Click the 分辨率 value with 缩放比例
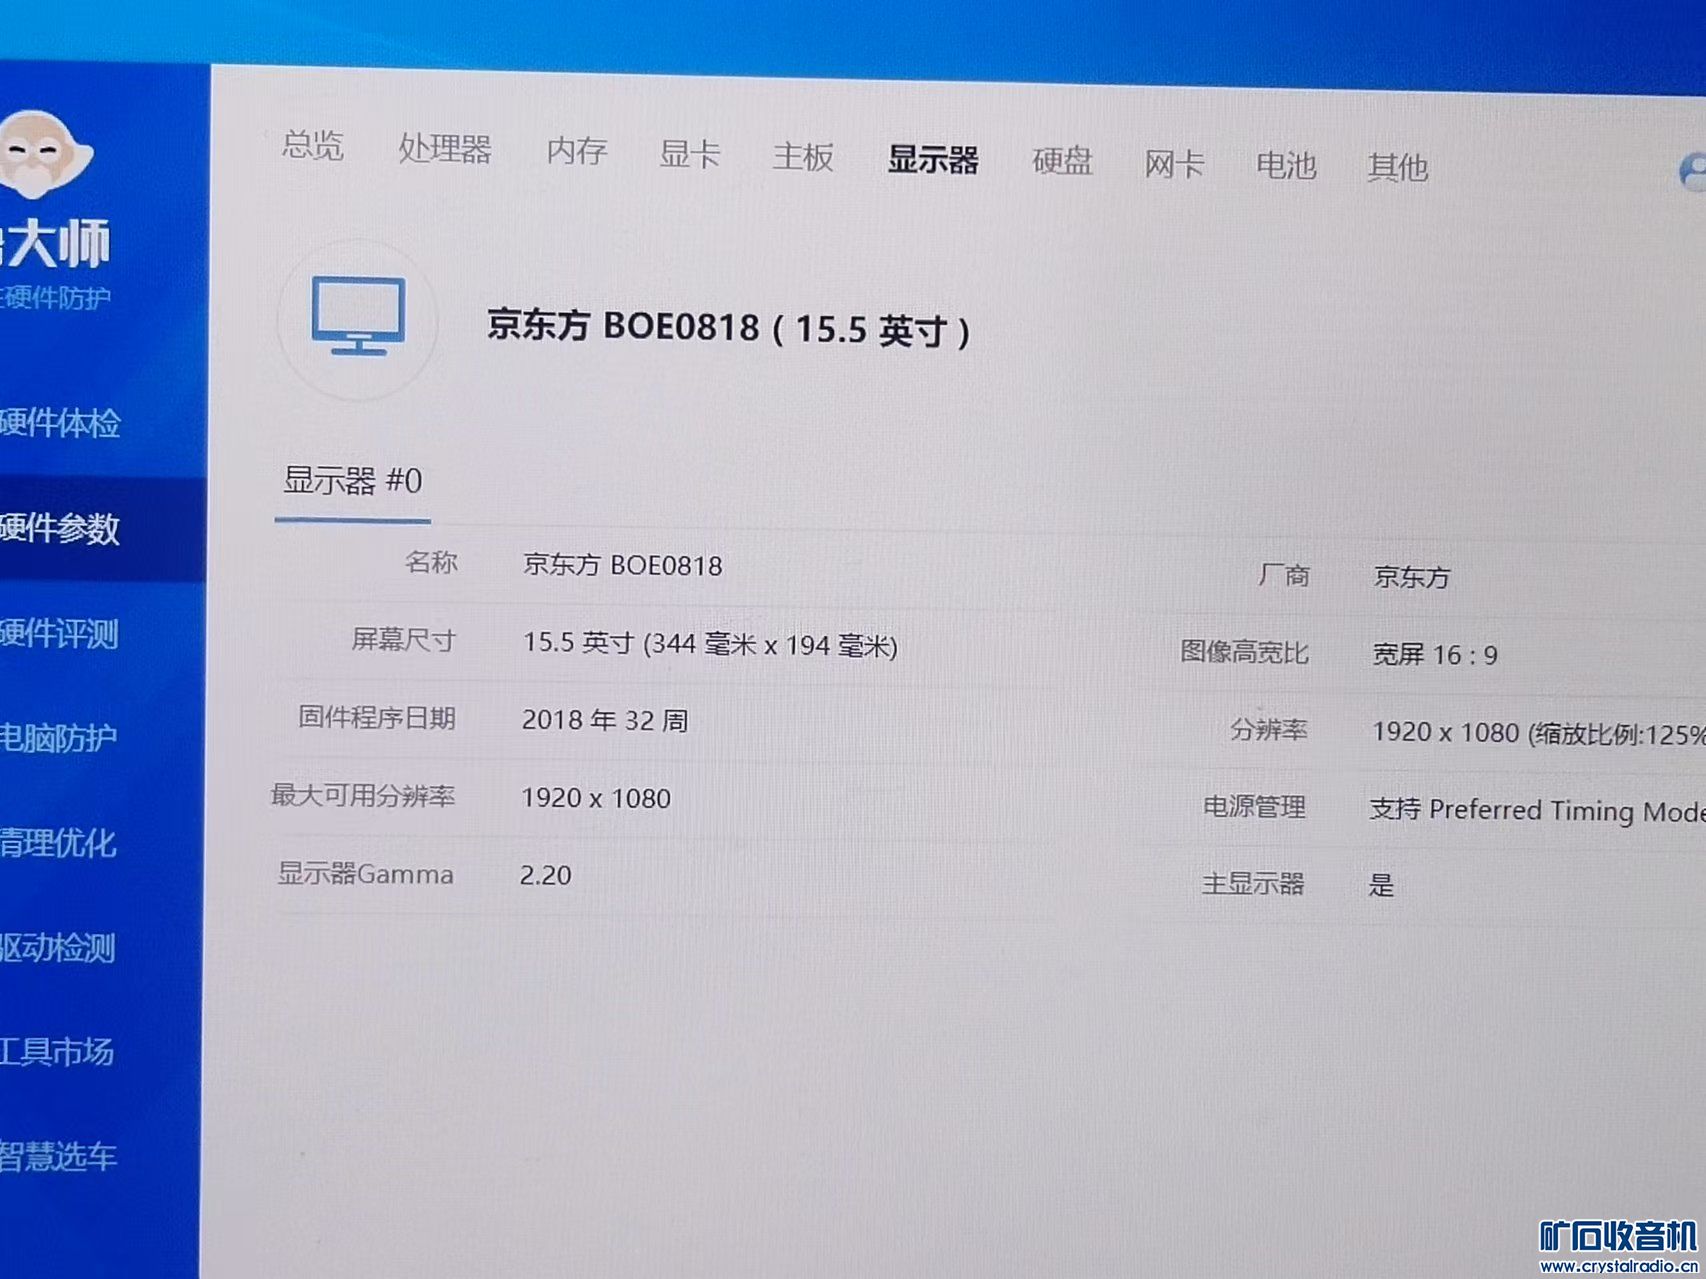The width and height of the screenshot is (1706, 1279). tap(1538, 733)
